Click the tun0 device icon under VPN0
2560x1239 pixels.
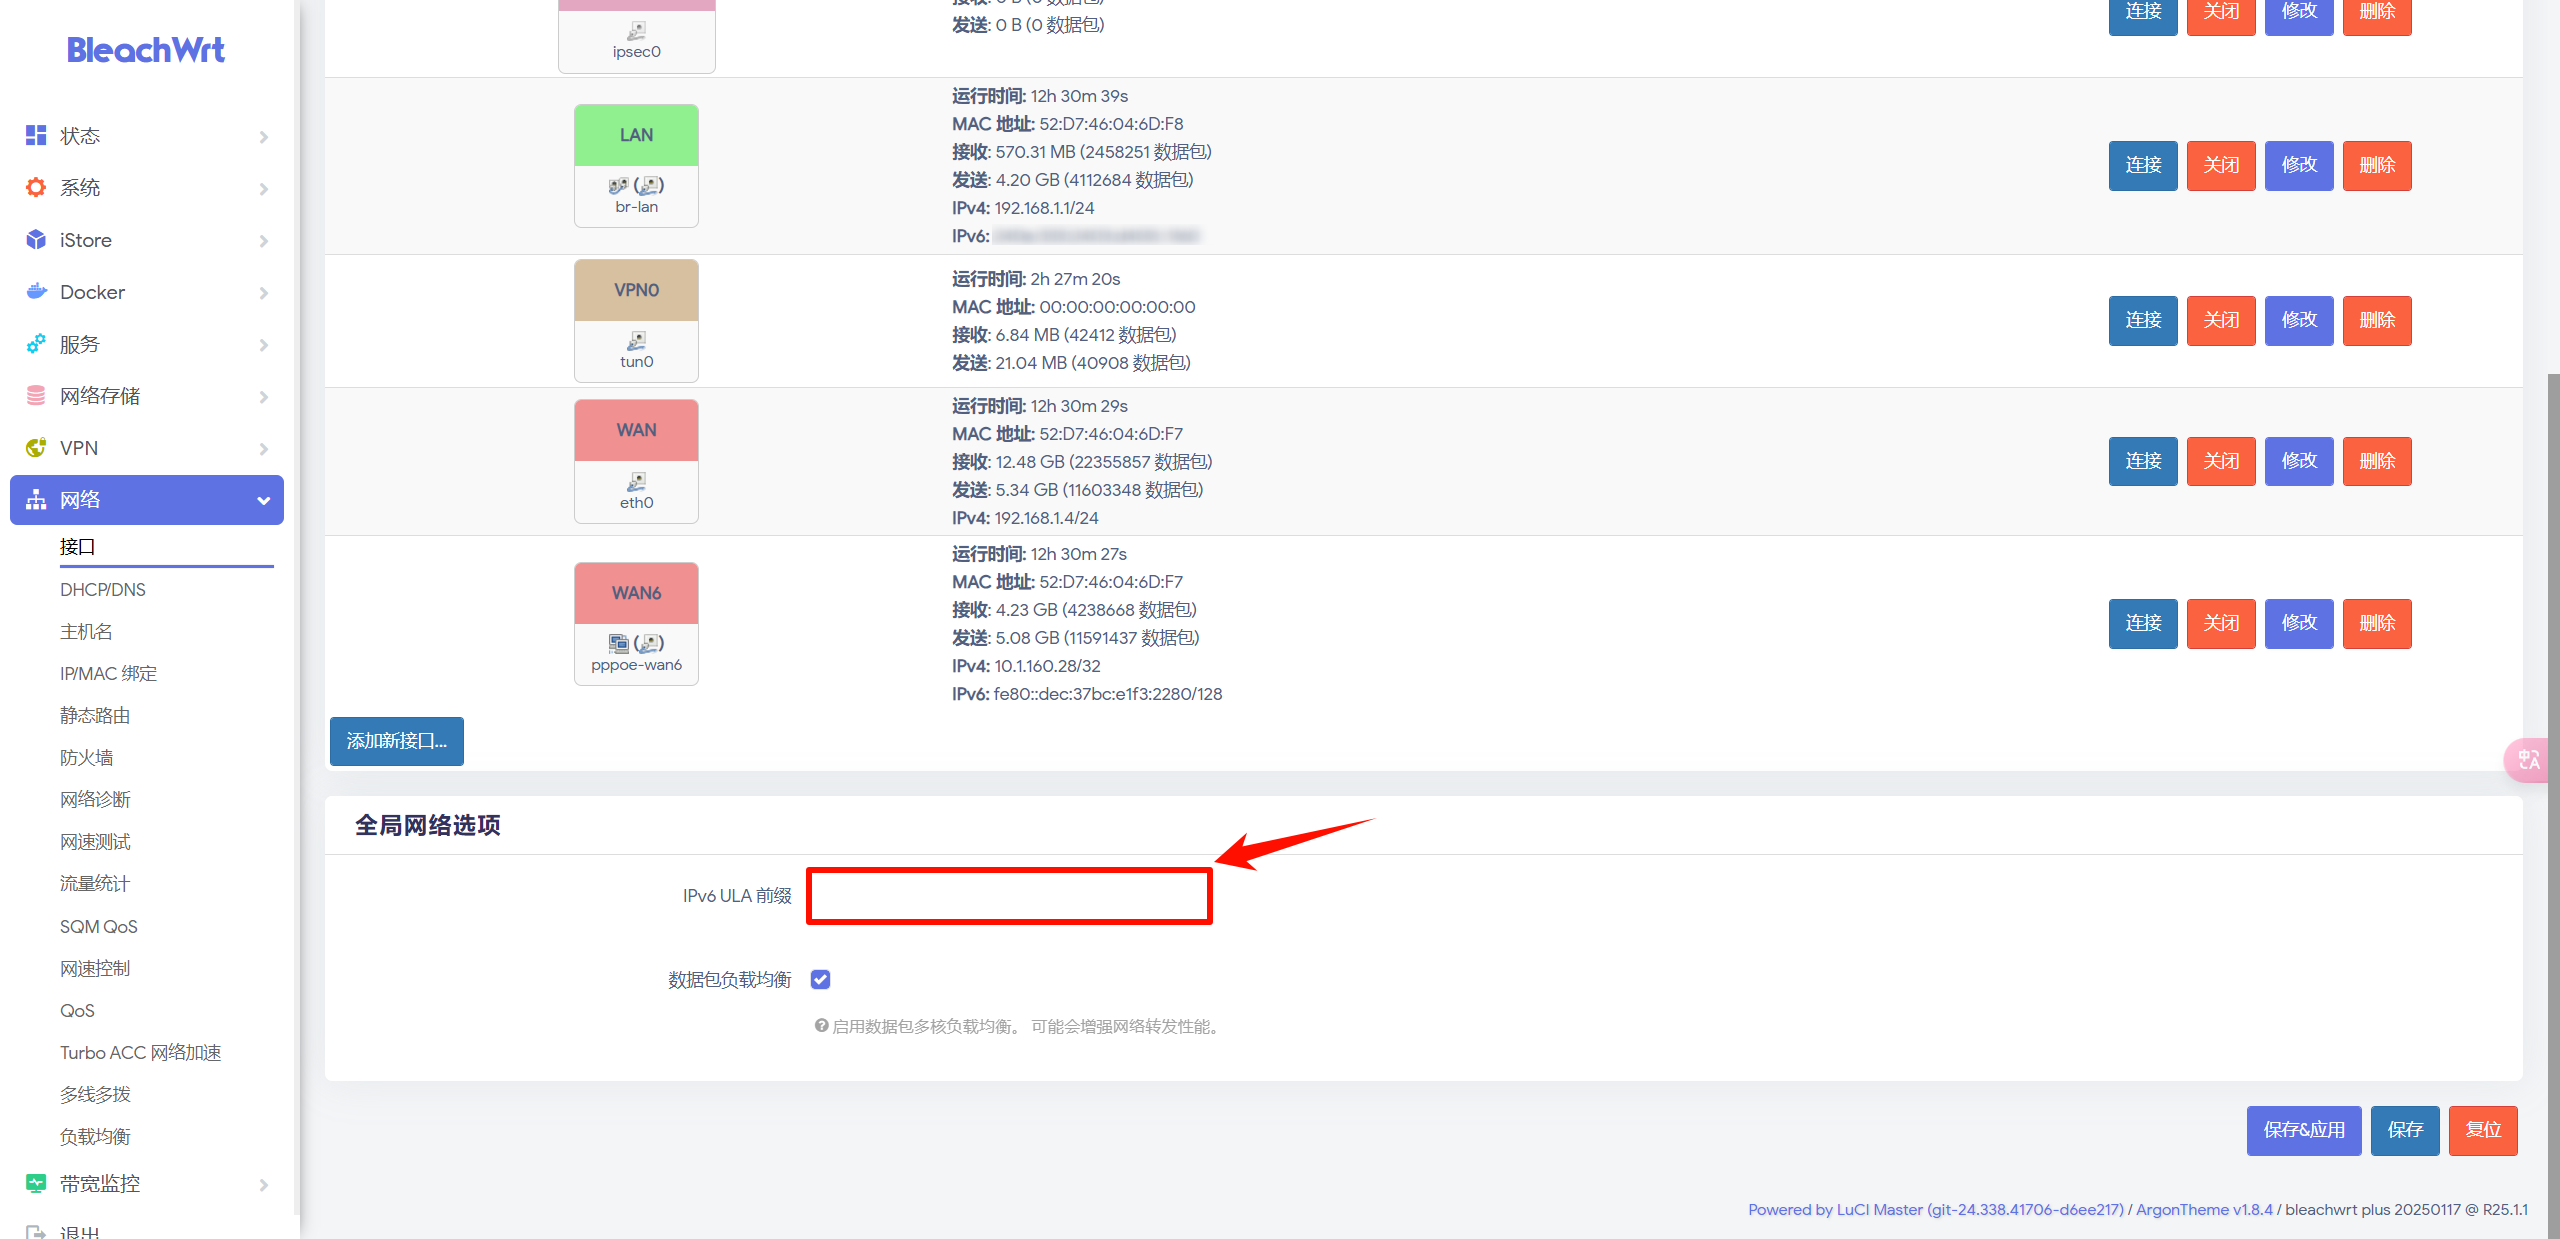636,341
